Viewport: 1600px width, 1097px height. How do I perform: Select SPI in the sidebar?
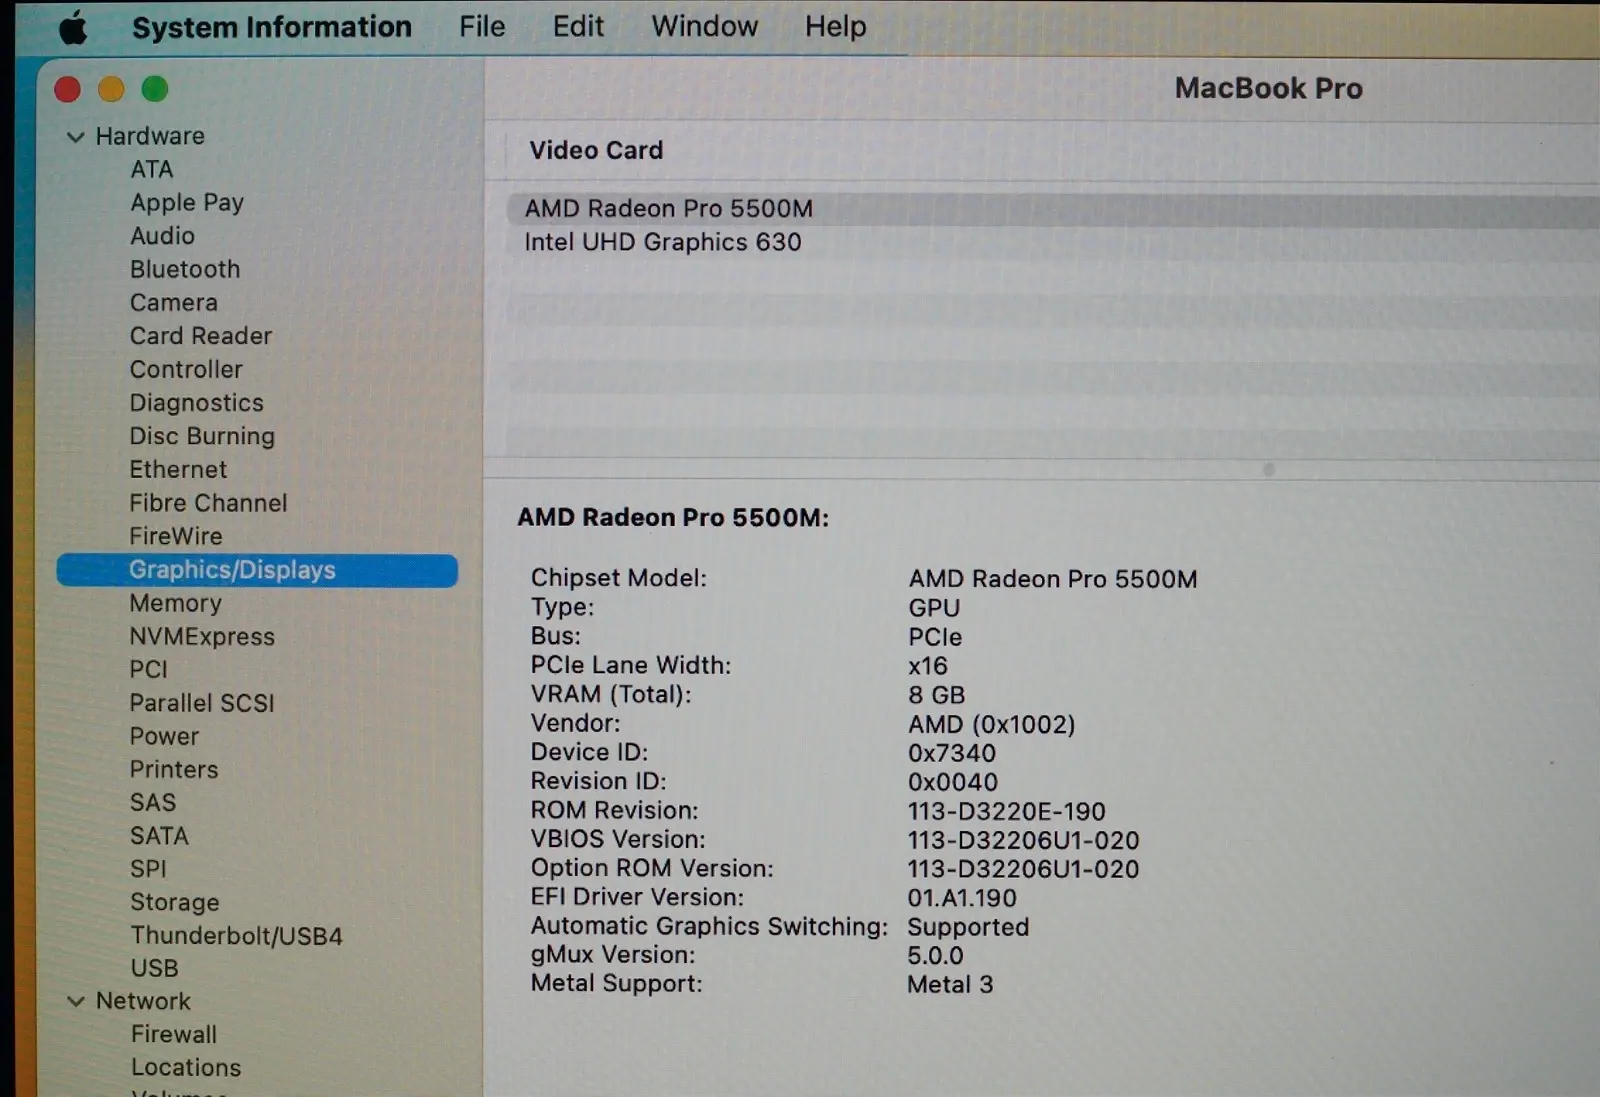(x=148, y=869)
